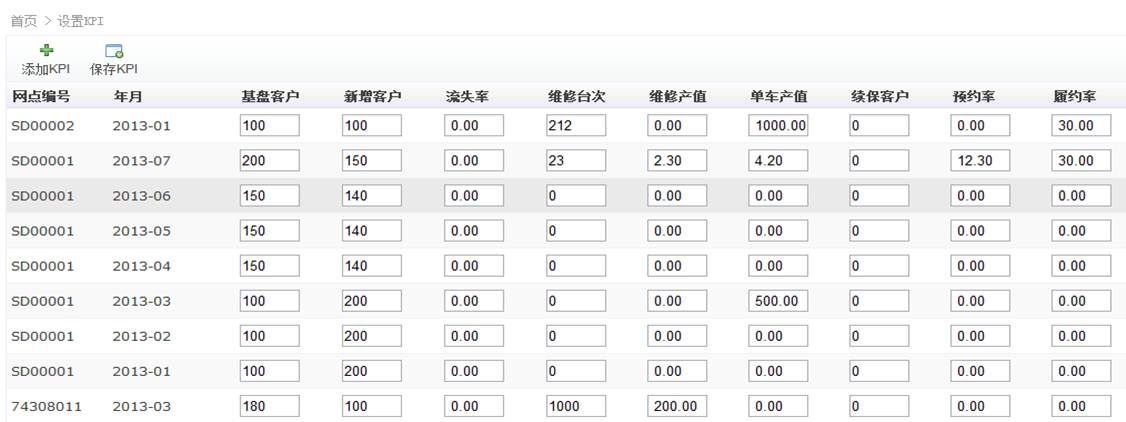Click the green plus 添加KPI icon
The height and width of the screenshot is (422, 1126).
point(45,51)
